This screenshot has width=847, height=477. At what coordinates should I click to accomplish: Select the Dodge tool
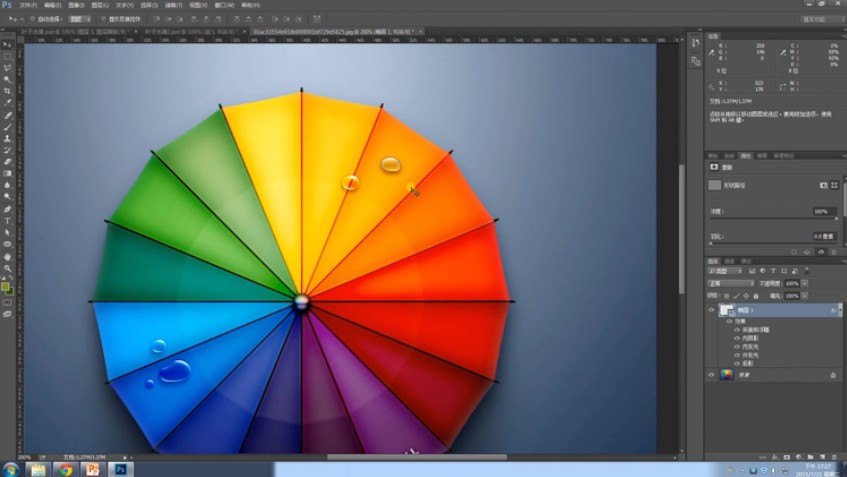pos(7,197)
